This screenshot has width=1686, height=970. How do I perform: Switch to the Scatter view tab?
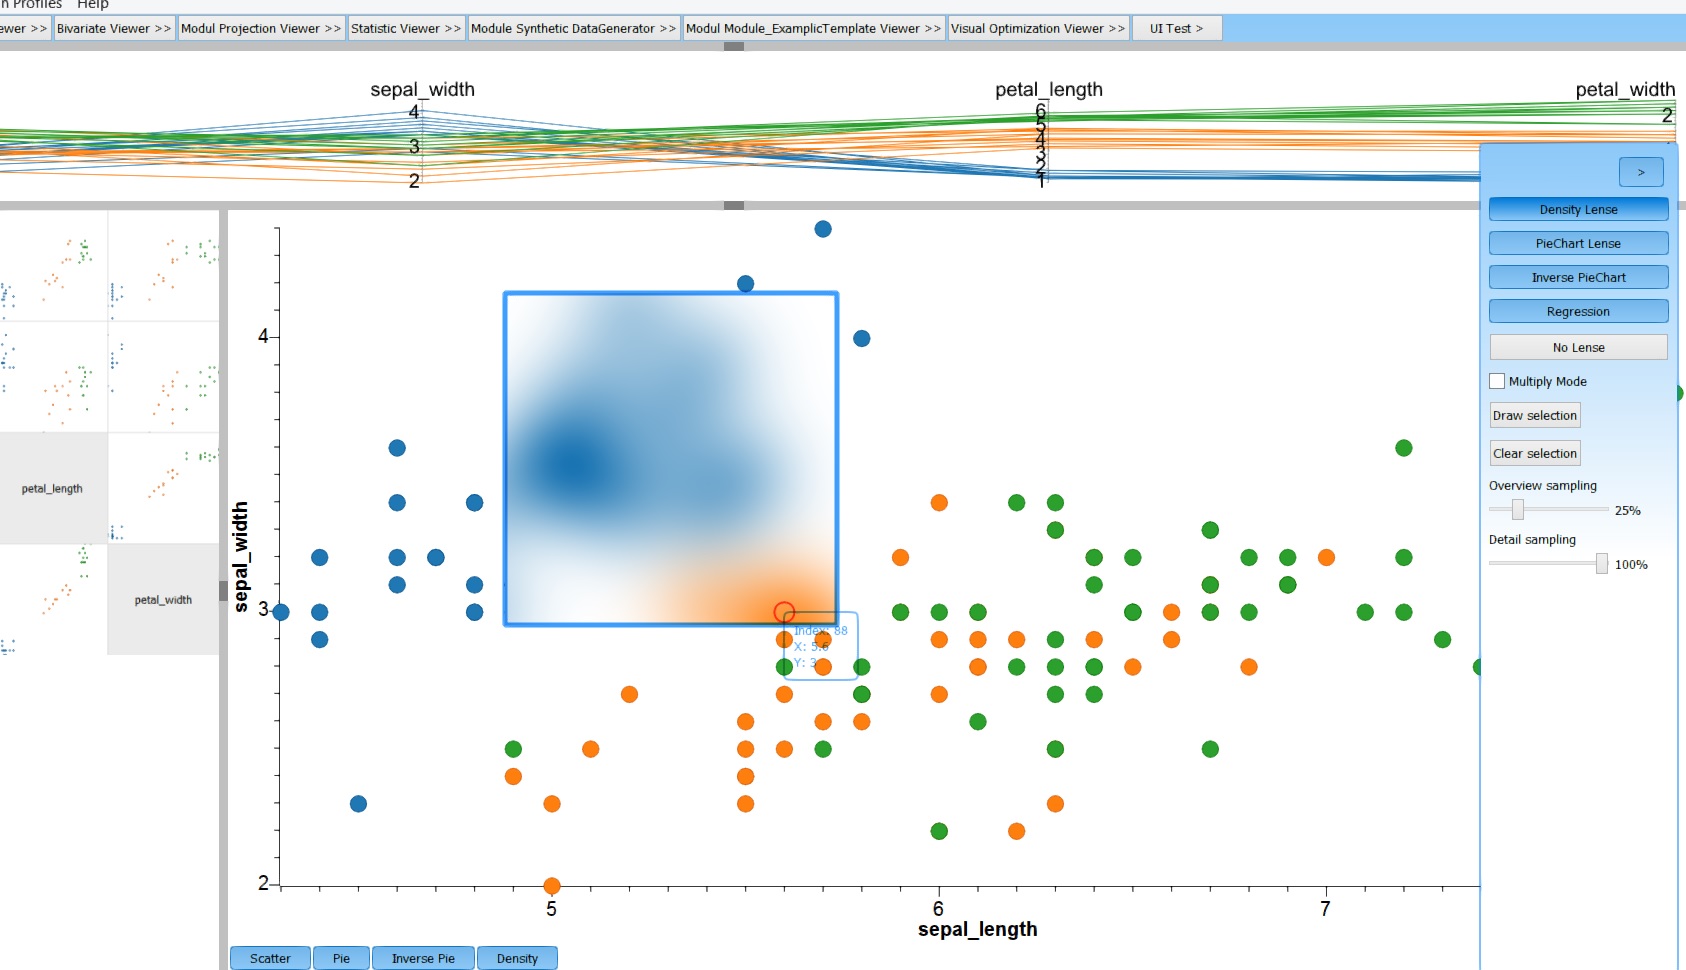270,958
